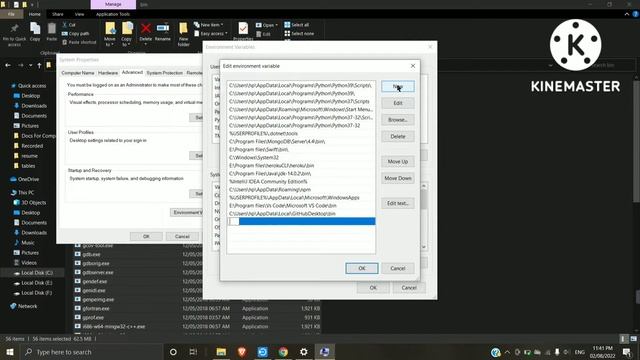Select the gfortran.exe file
This screenshot has height=360, width=640.
(96, 309)
